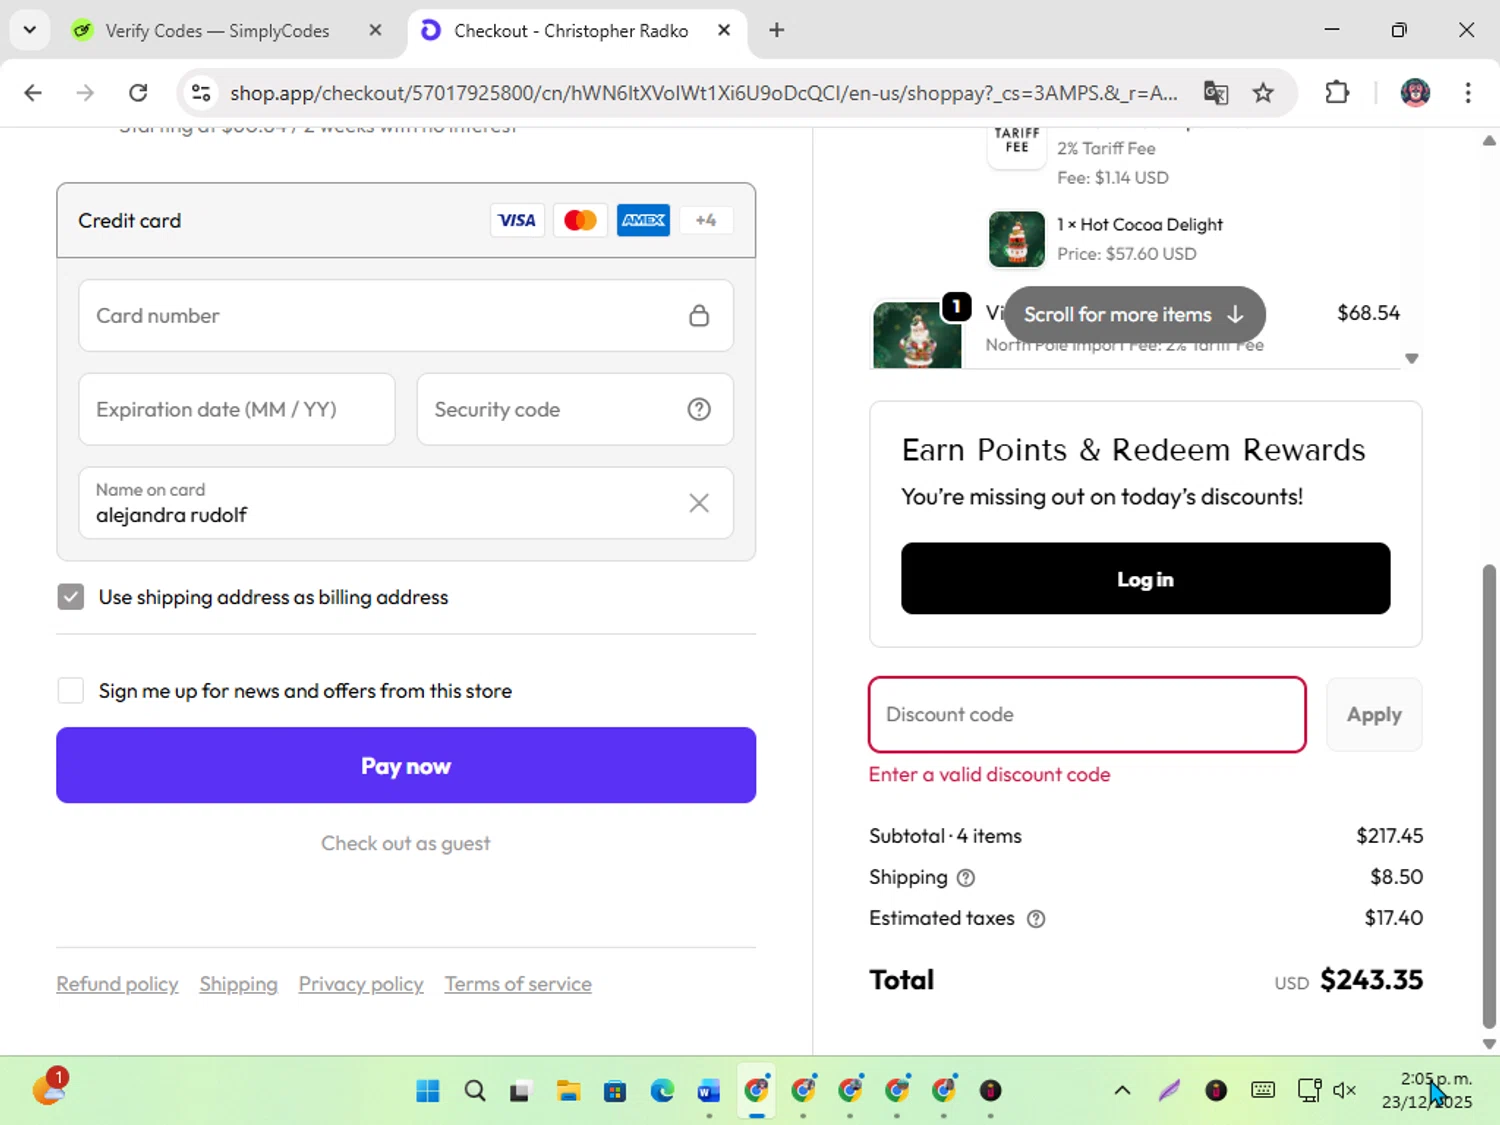
Task: Clear the Name on card field
Action: [699, 503]
